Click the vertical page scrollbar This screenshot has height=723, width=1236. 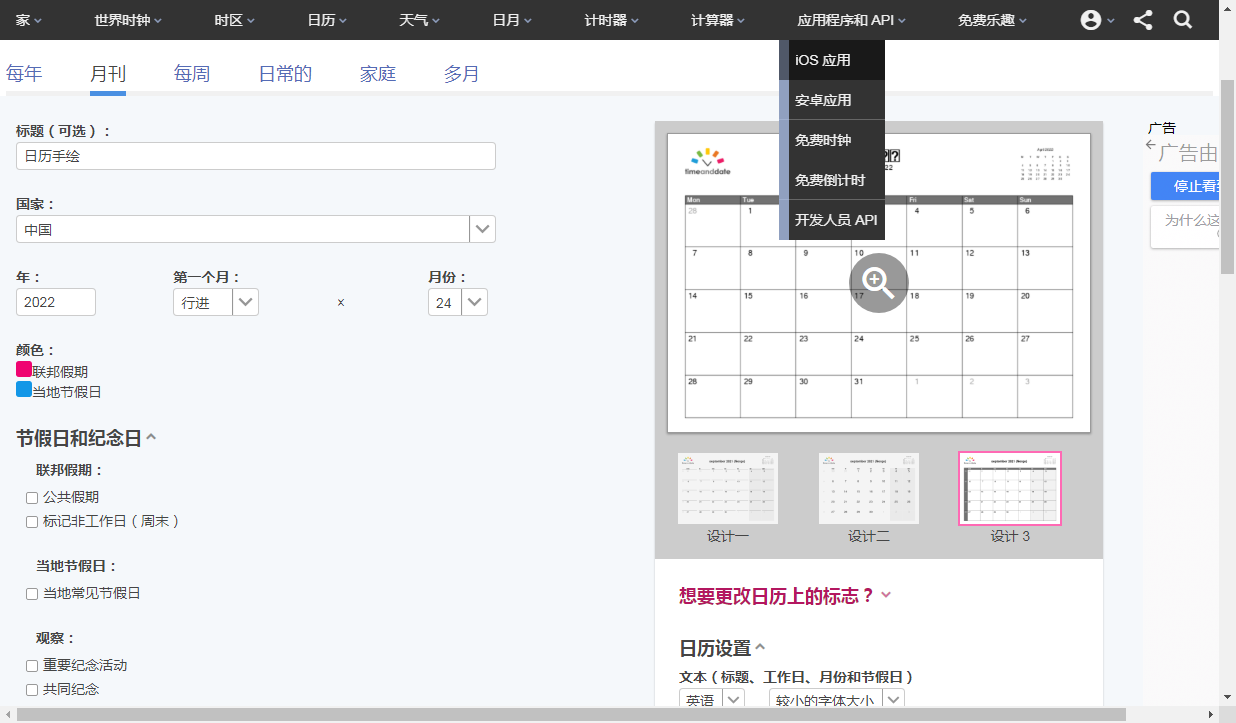1228,176
